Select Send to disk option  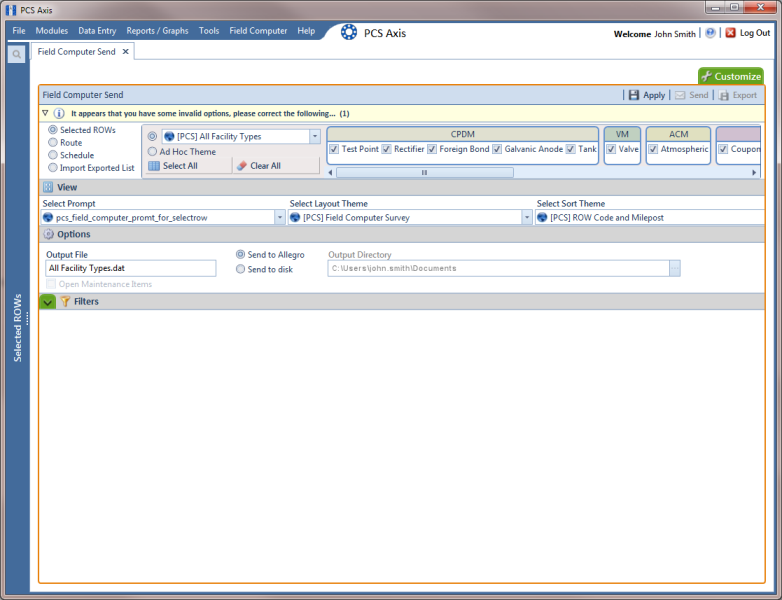[x=240, y=269]
